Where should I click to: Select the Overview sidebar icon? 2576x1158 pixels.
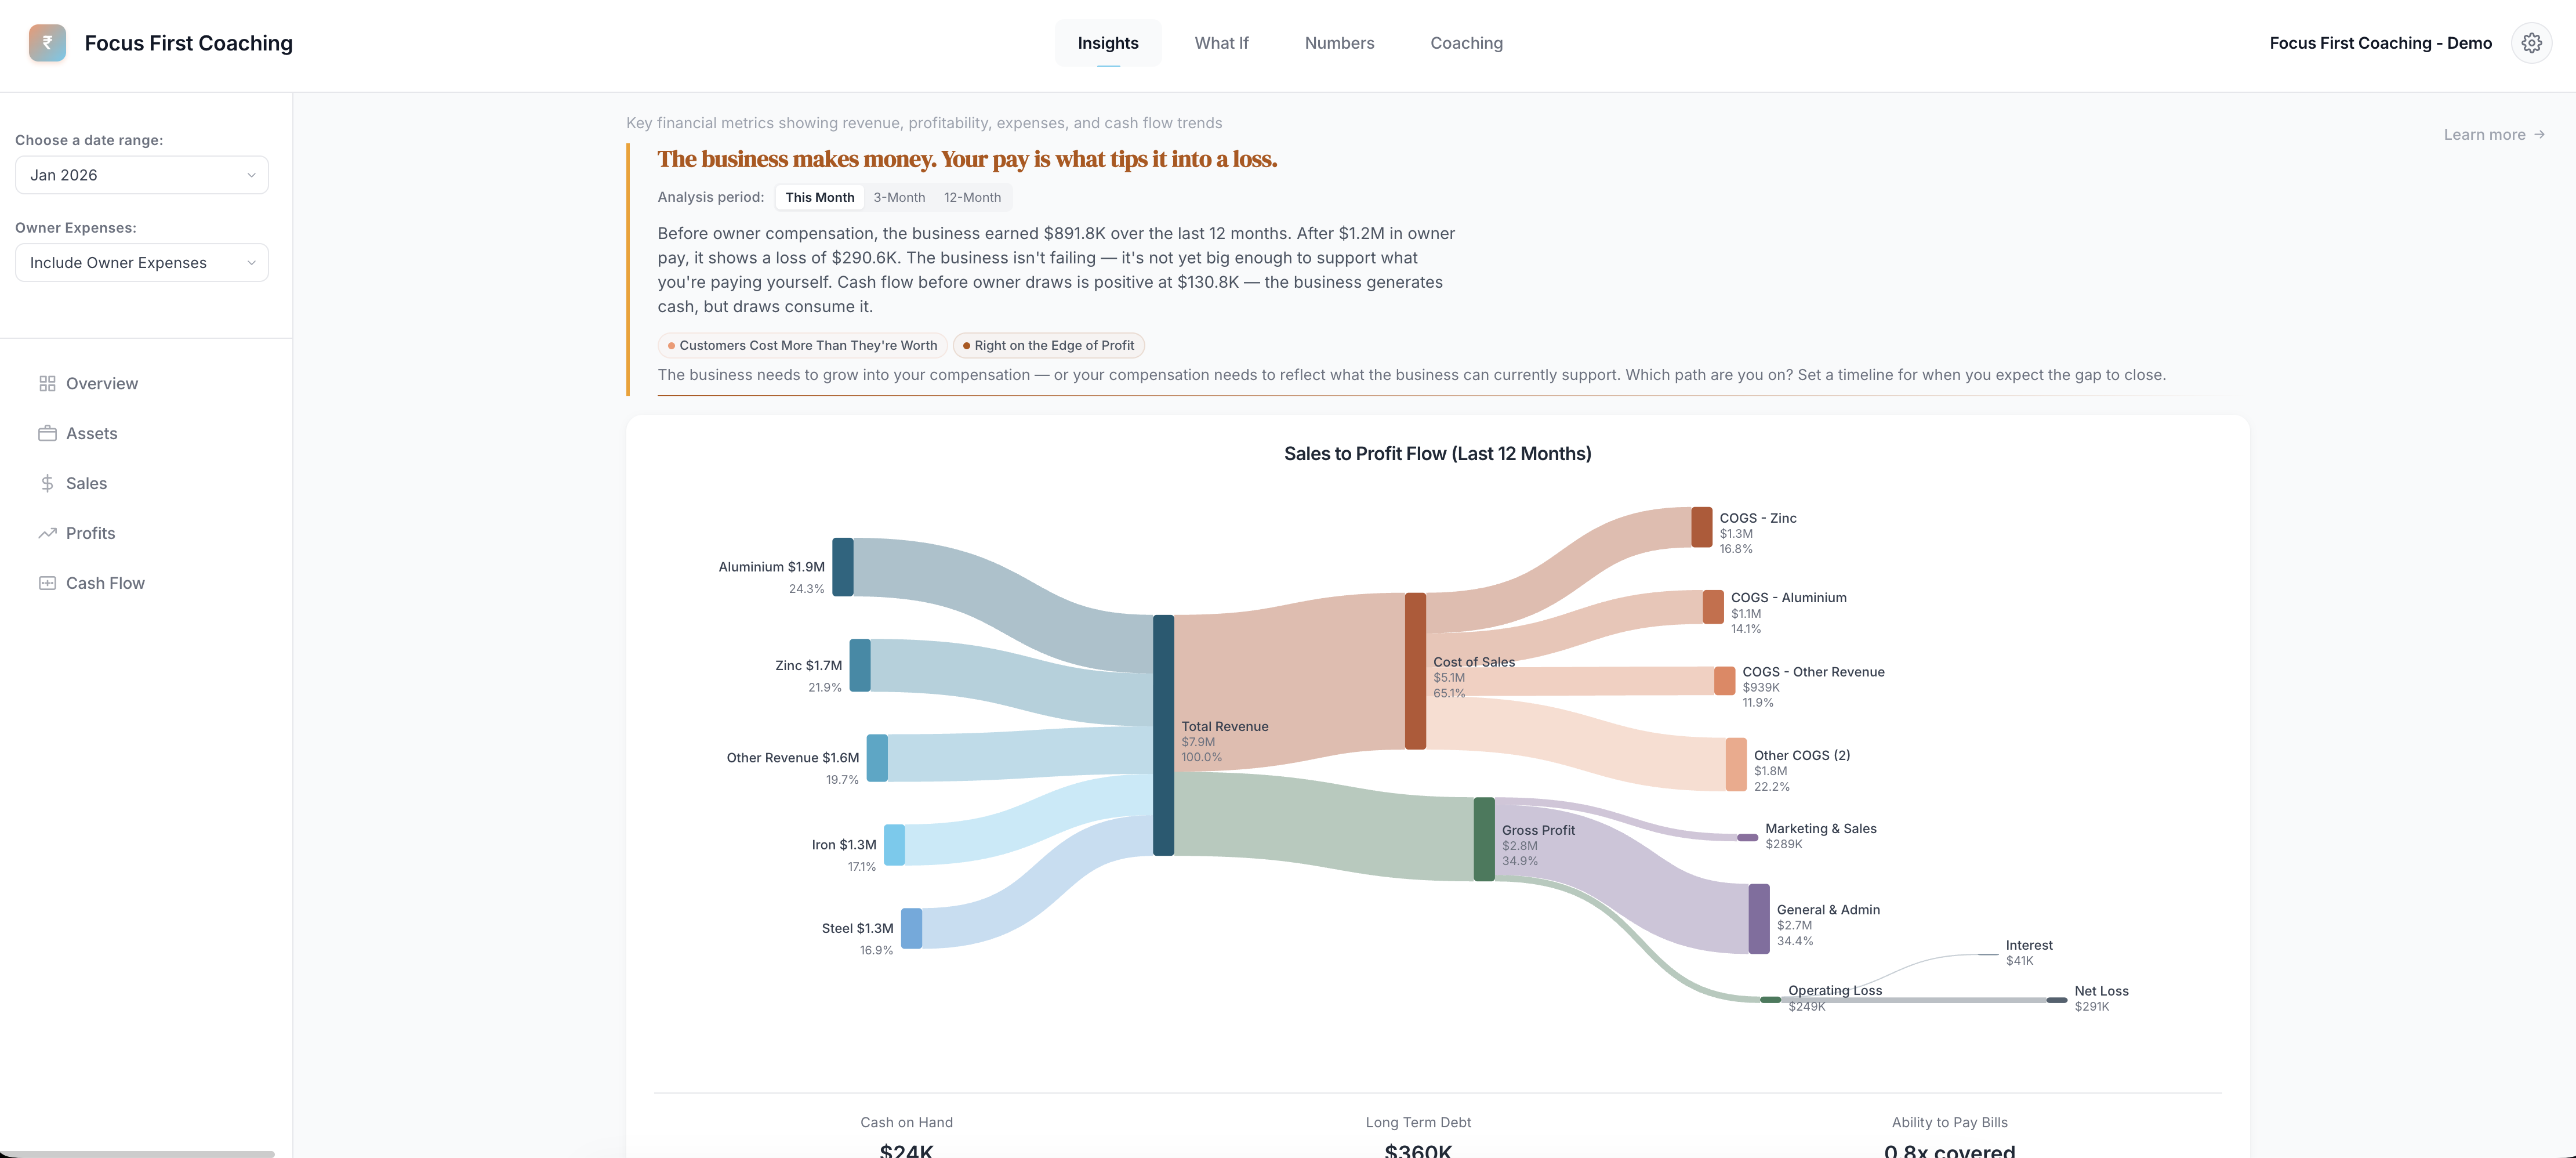pyautogui.click(x=48, y=383)
